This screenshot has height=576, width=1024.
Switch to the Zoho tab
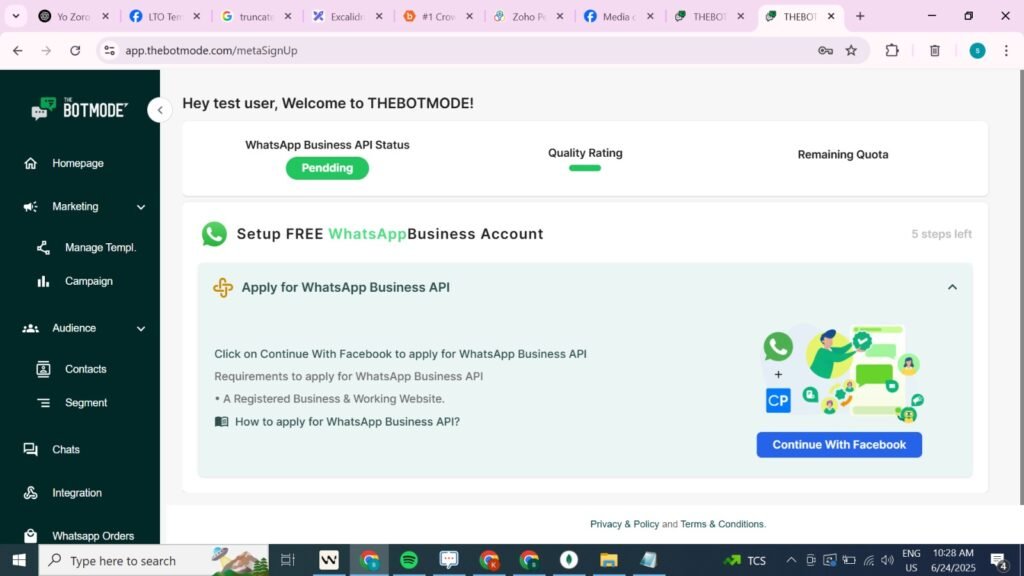pos(528,16)
